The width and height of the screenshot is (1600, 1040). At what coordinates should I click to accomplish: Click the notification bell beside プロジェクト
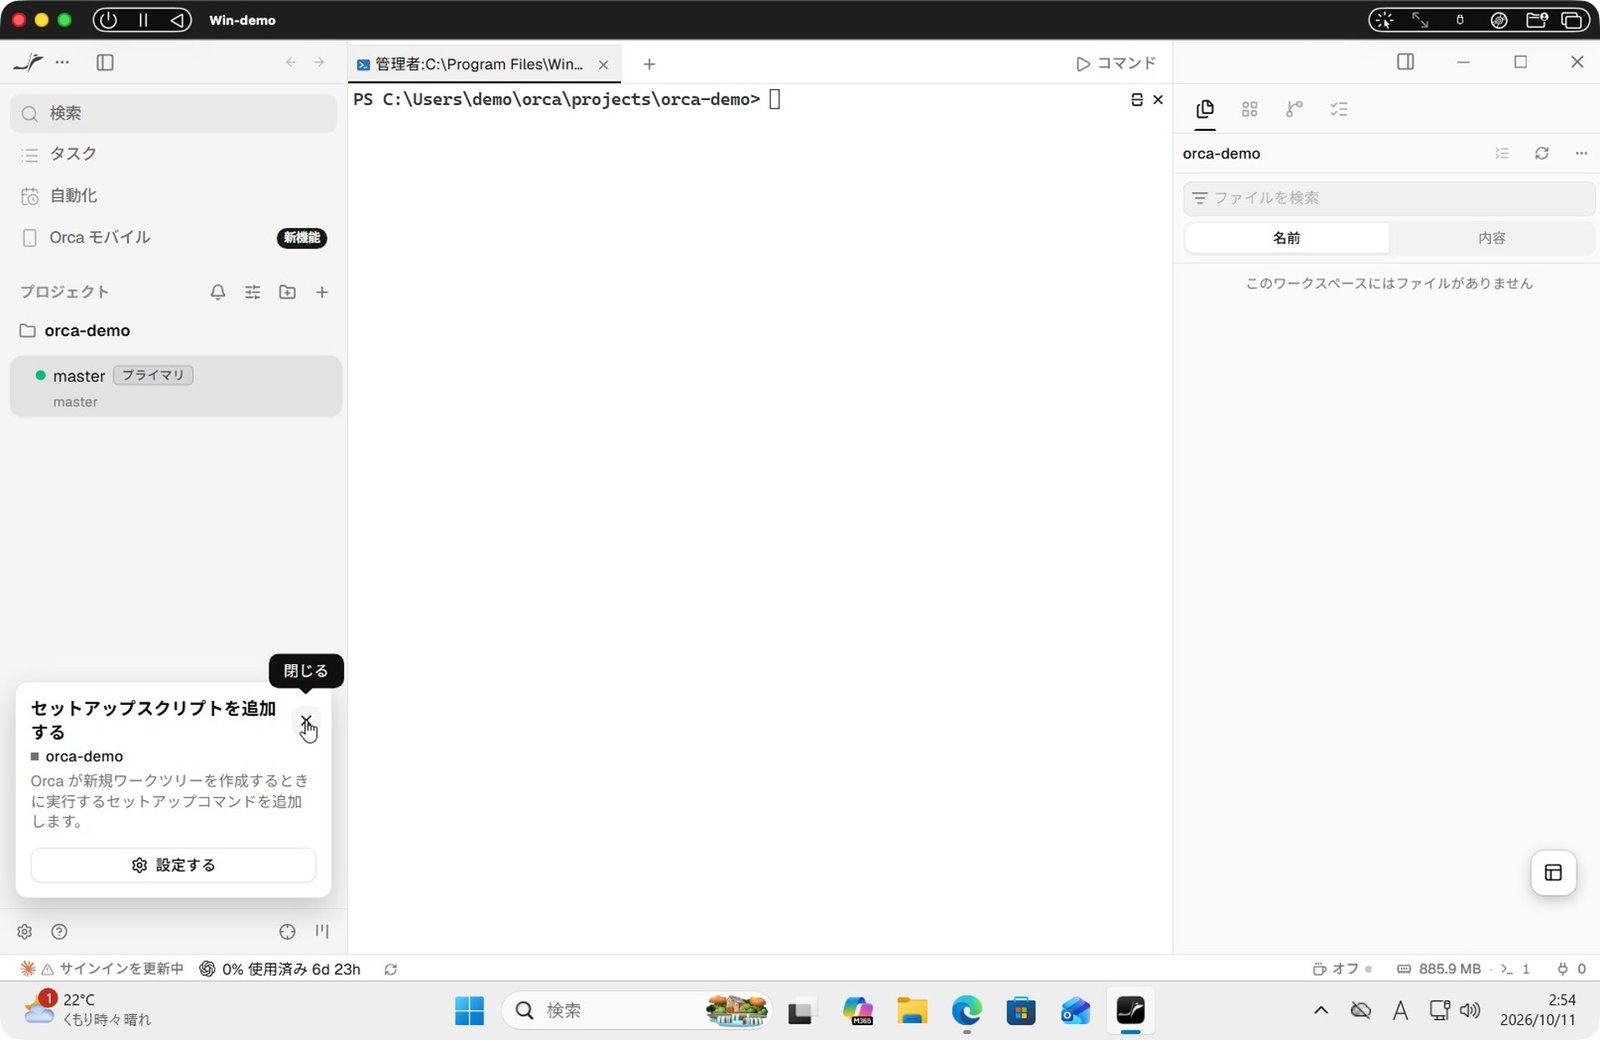coord(218,292)
